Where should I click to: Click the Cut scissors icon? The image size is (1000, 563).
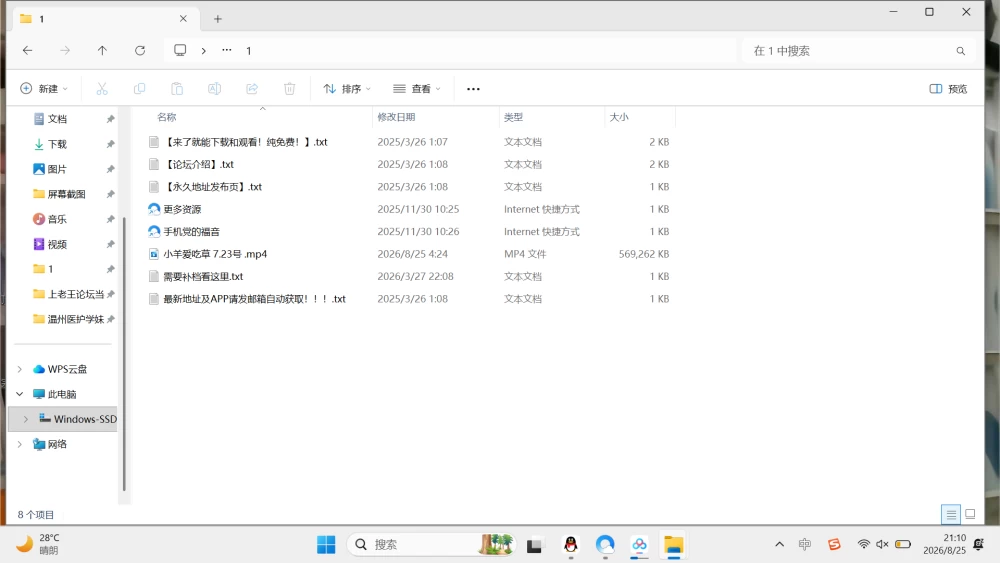(x=102, y=89)
